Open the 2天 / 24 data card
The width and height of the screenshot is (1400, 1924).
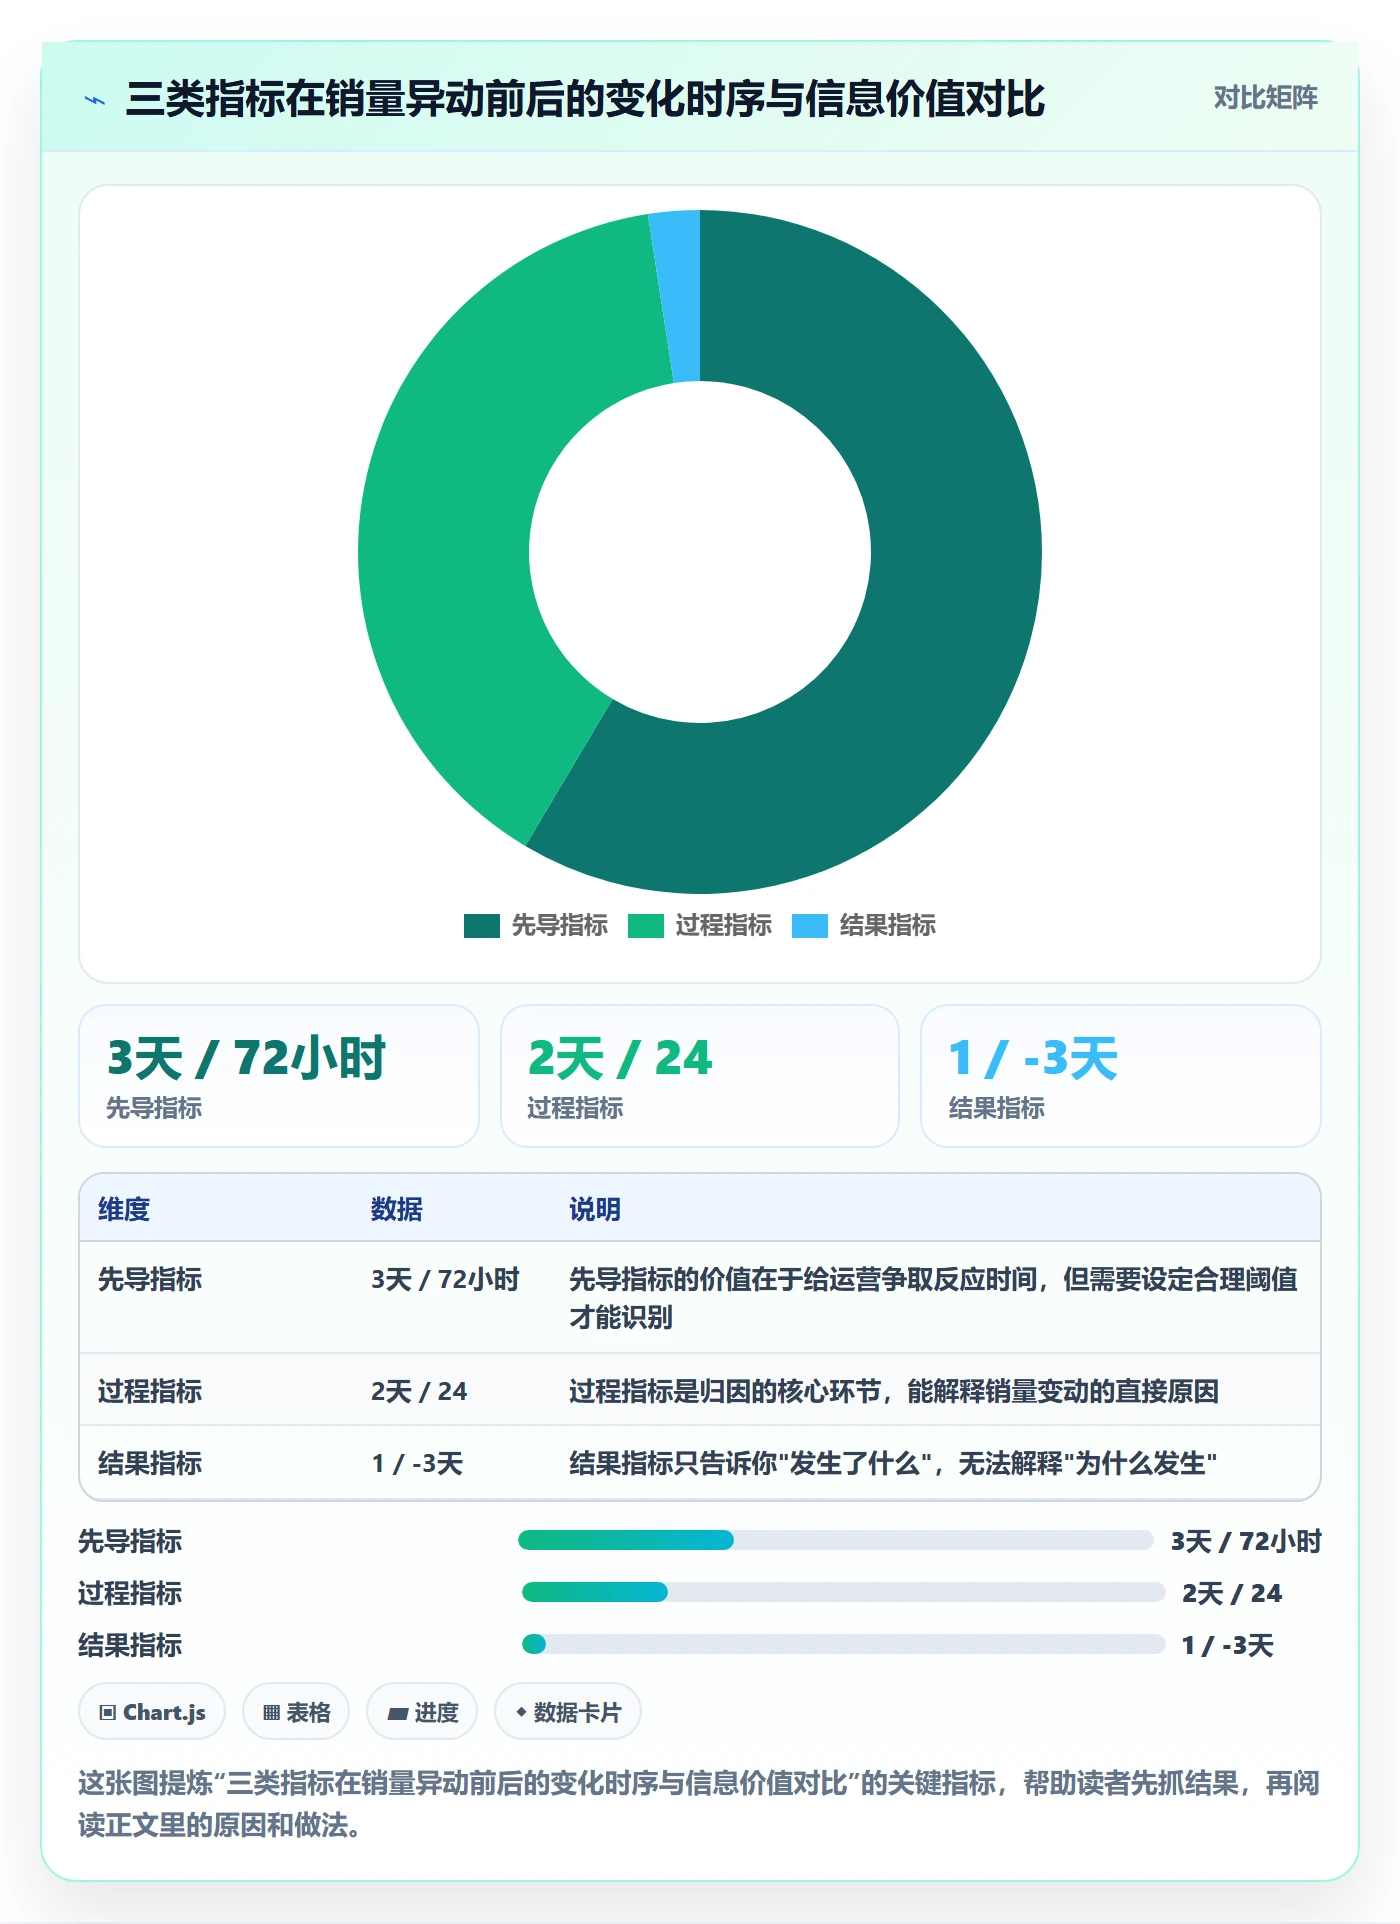pos(700,1076)
